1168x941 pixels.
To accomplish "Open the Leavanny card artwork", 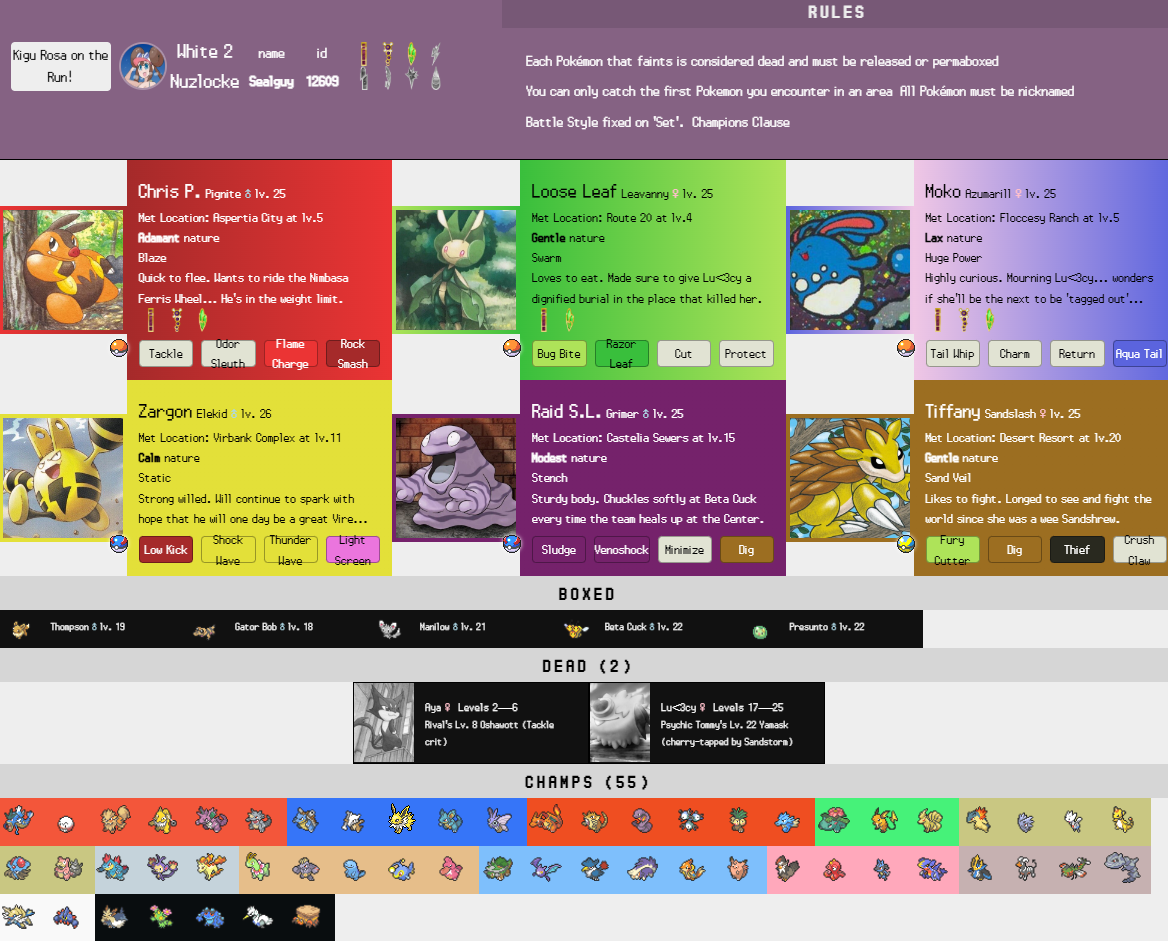I will tap(456, 270).
